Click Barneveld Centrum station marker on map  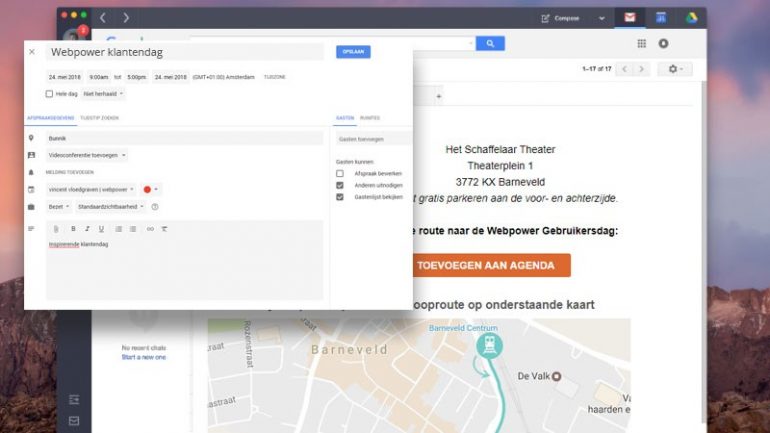489,346
